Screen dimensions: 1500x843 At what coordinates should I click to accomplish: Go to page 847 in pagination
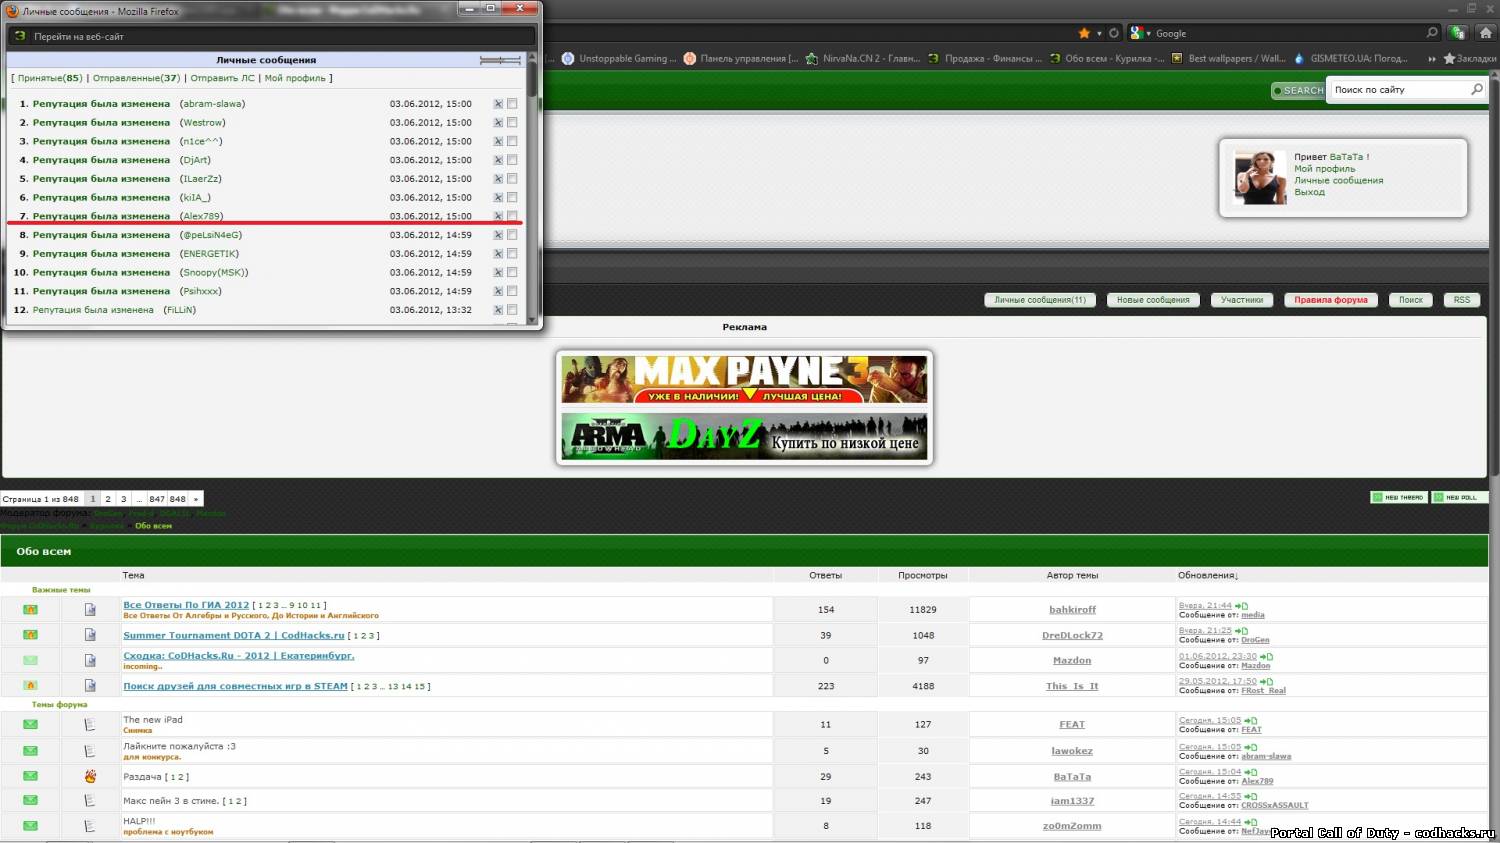point(157,499)
